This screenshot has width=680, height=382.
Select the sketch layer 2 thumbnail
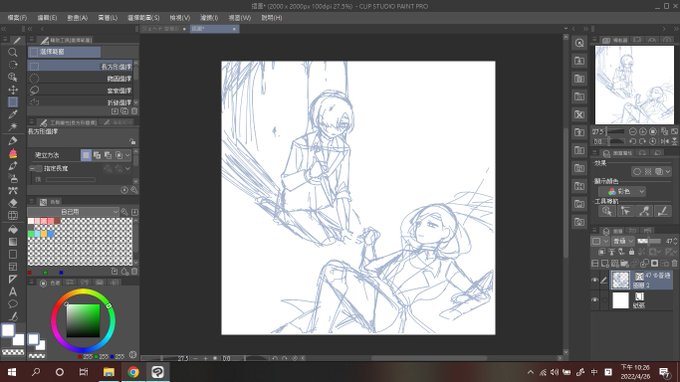(621, 280)
